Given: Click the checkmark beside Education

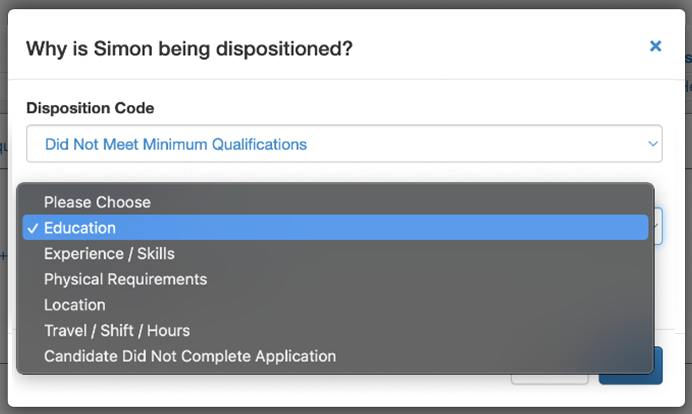Looking at the screenshot, I should (x=33, y=229).
